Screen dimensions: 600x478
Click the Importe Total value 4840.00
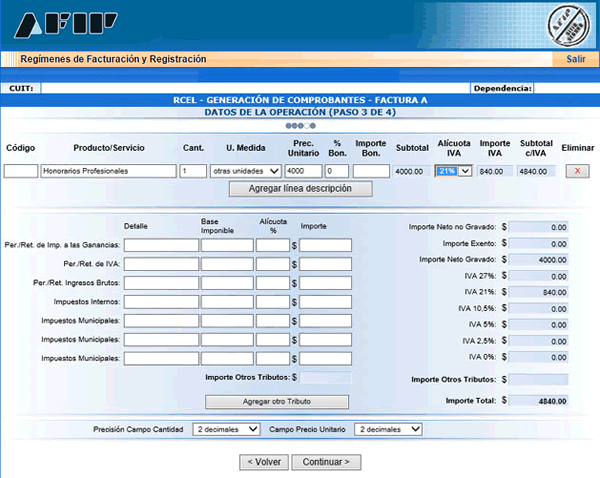point(538,401)
